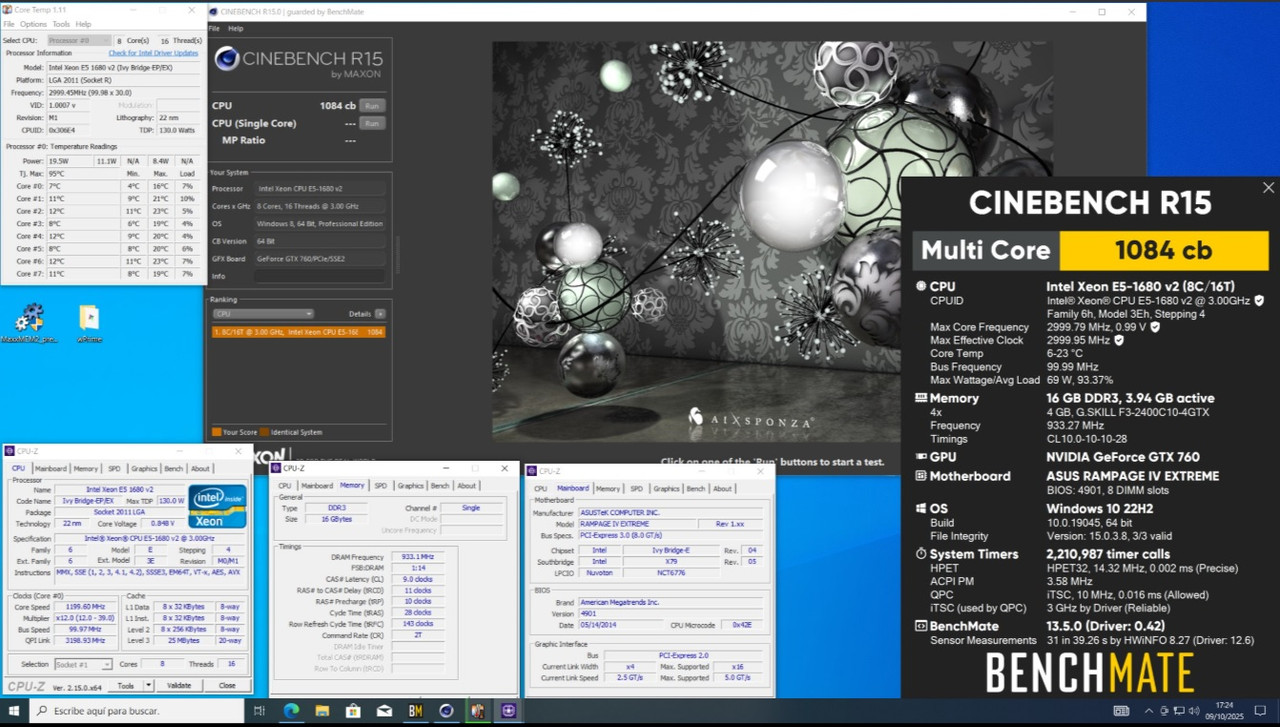Image resolution: width=1280 pixels, height=727 pixels.
Task: Click the Intel Xeon badge in CPU-Z
Action: pyautogui.click(x=218, y=506)
